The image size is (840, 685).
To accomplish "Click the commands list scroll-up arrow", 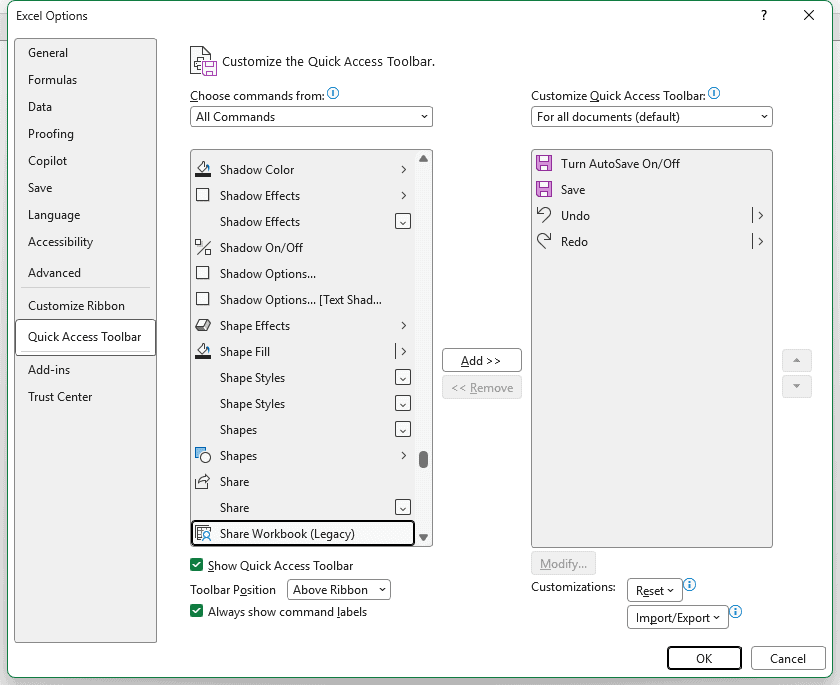I will tap(423, 159).
